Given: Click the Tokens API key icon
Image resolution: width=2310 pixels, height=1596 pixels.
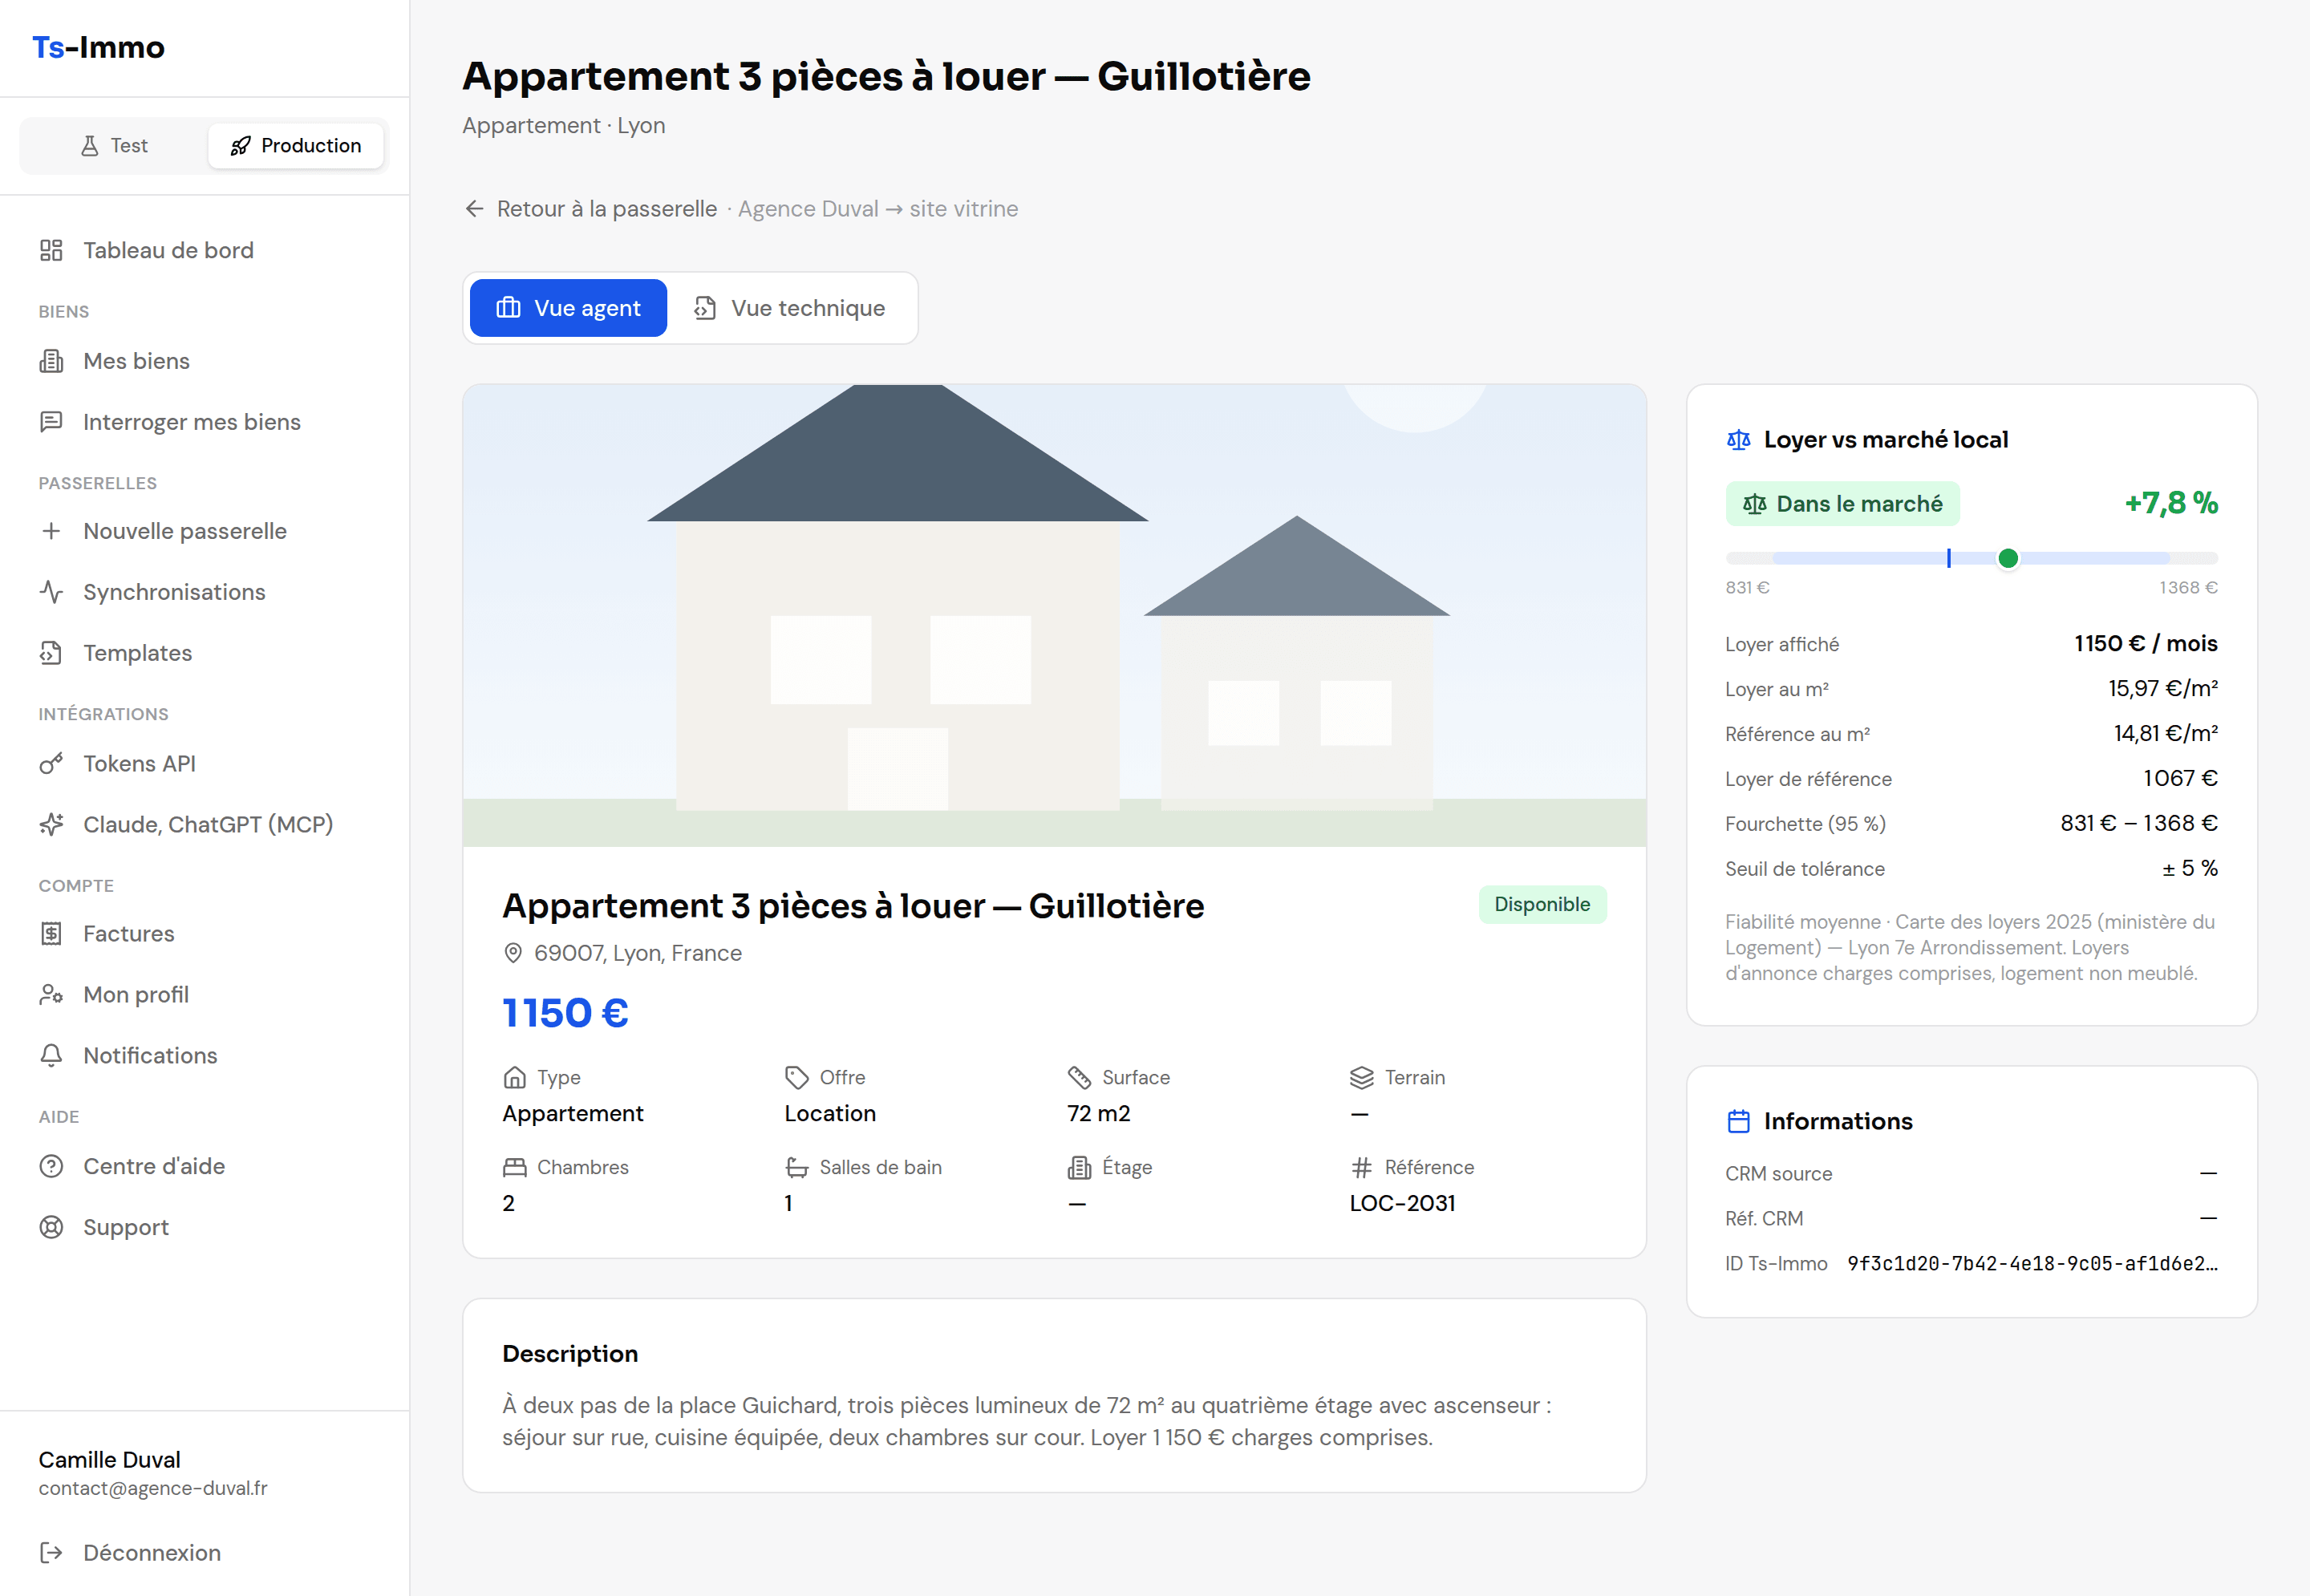Looking at the screenshot, I should pos(51,764).
